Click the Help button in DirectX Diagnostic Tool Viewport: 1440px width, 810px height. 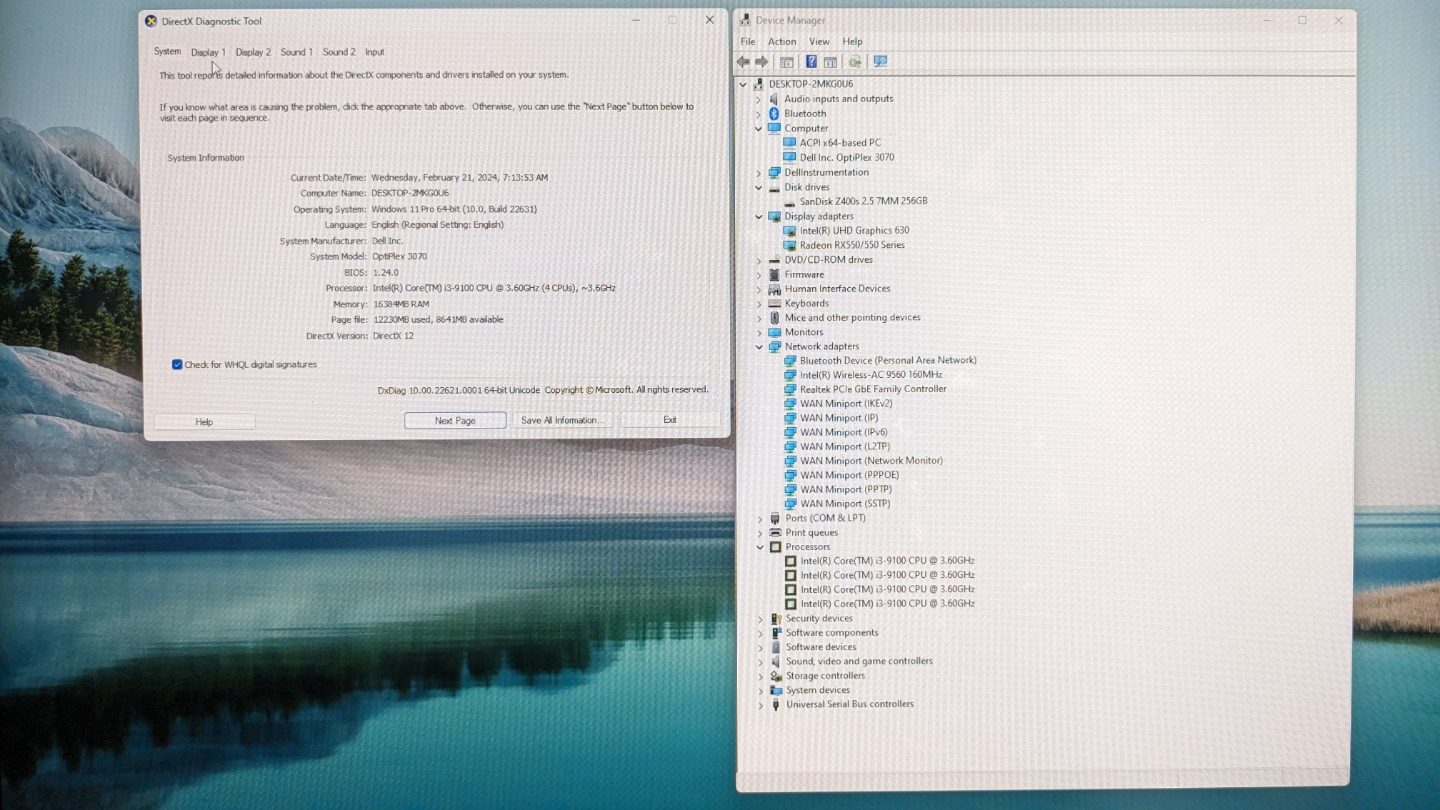[x=204, y=422]
